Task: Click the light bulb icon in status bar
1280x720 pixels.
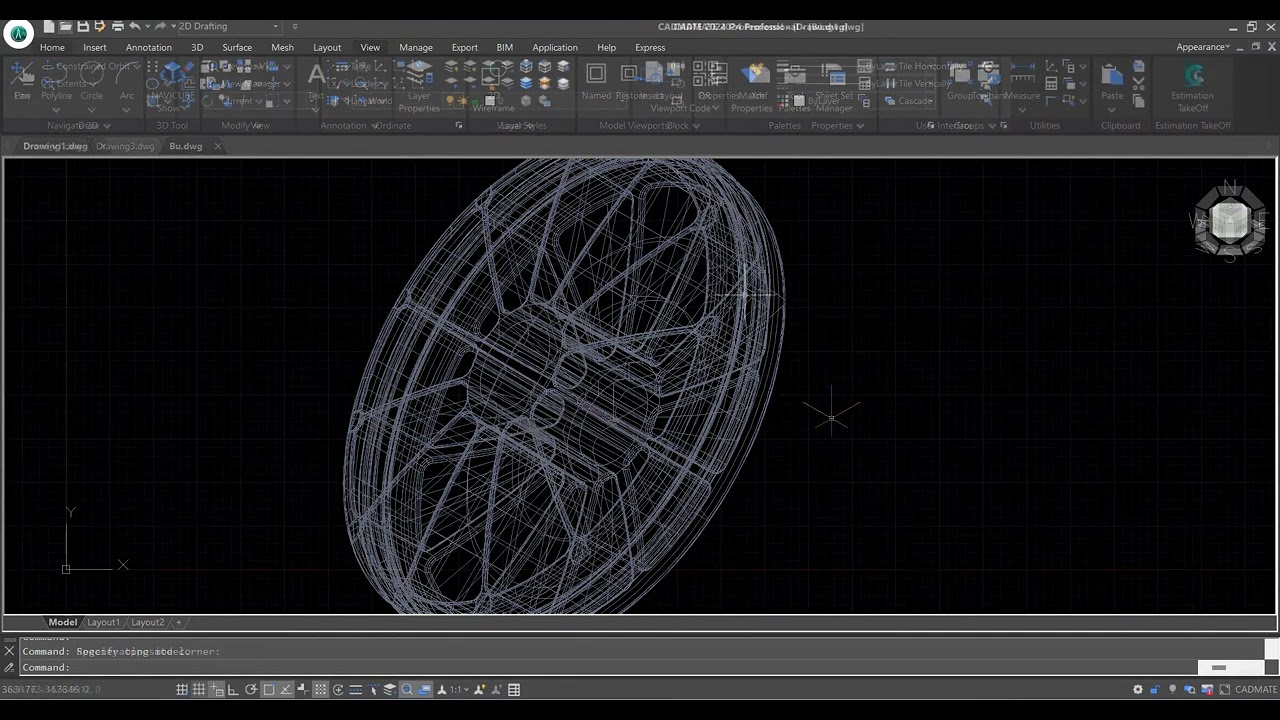Action: (x=1173, y=689)
